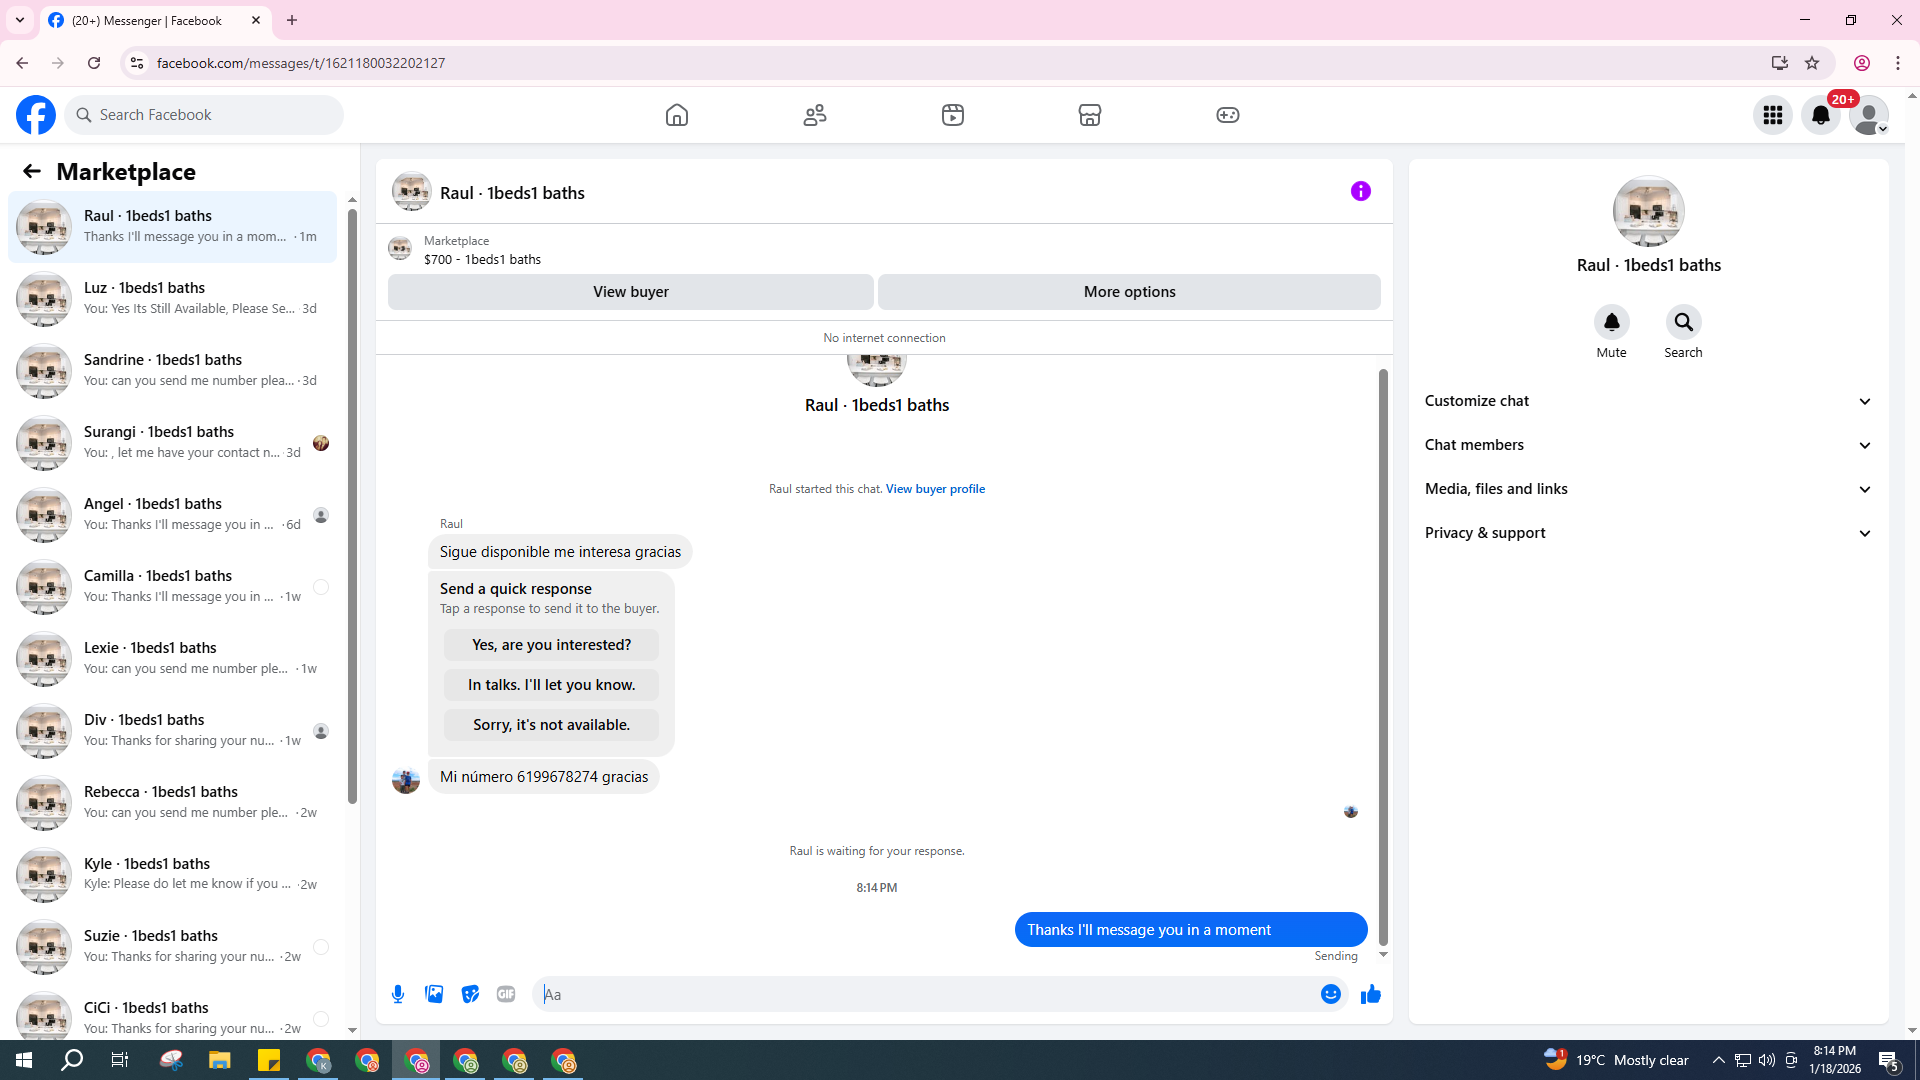Viewport: 1920px width, 1080px height.
Task: Expand the Customize chat section
Action: click(x=1647, y=401)
